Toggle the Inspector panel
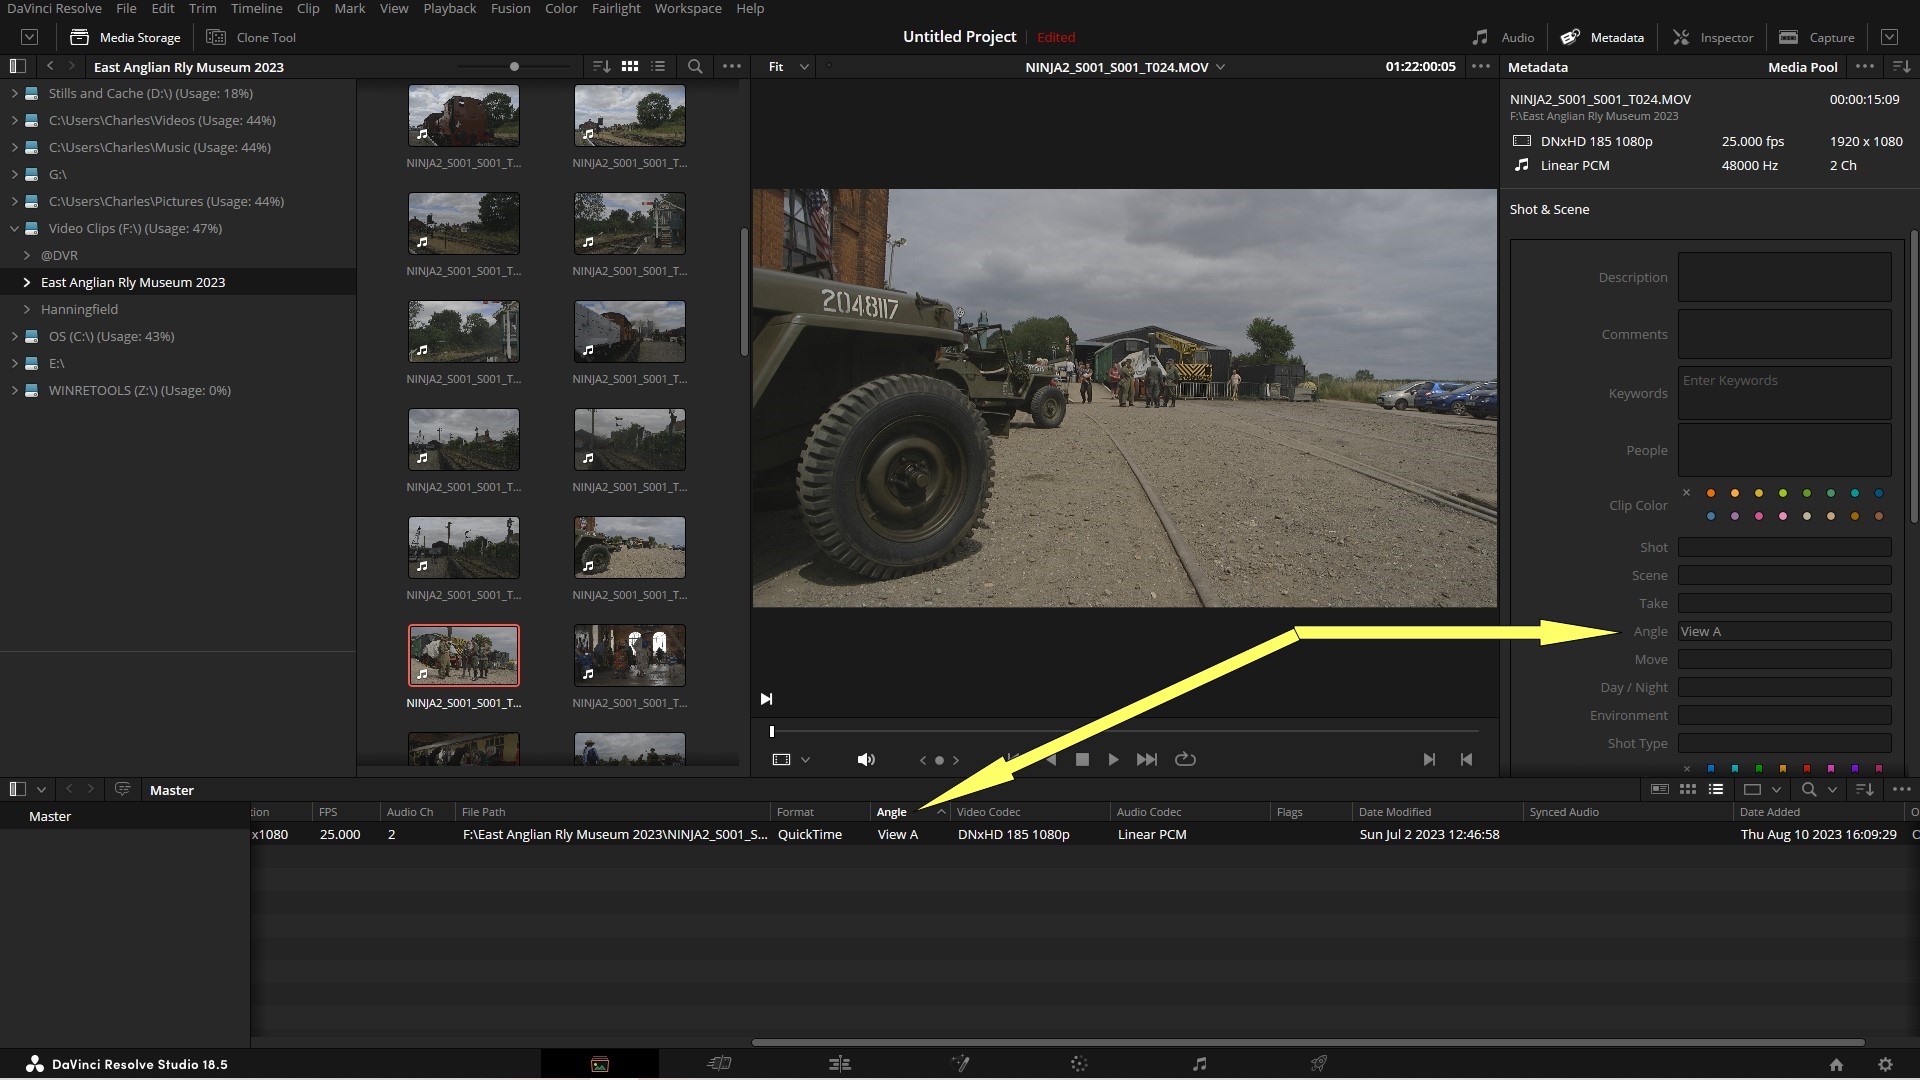This screenshot has height=1080, width=1920. 1713,37
